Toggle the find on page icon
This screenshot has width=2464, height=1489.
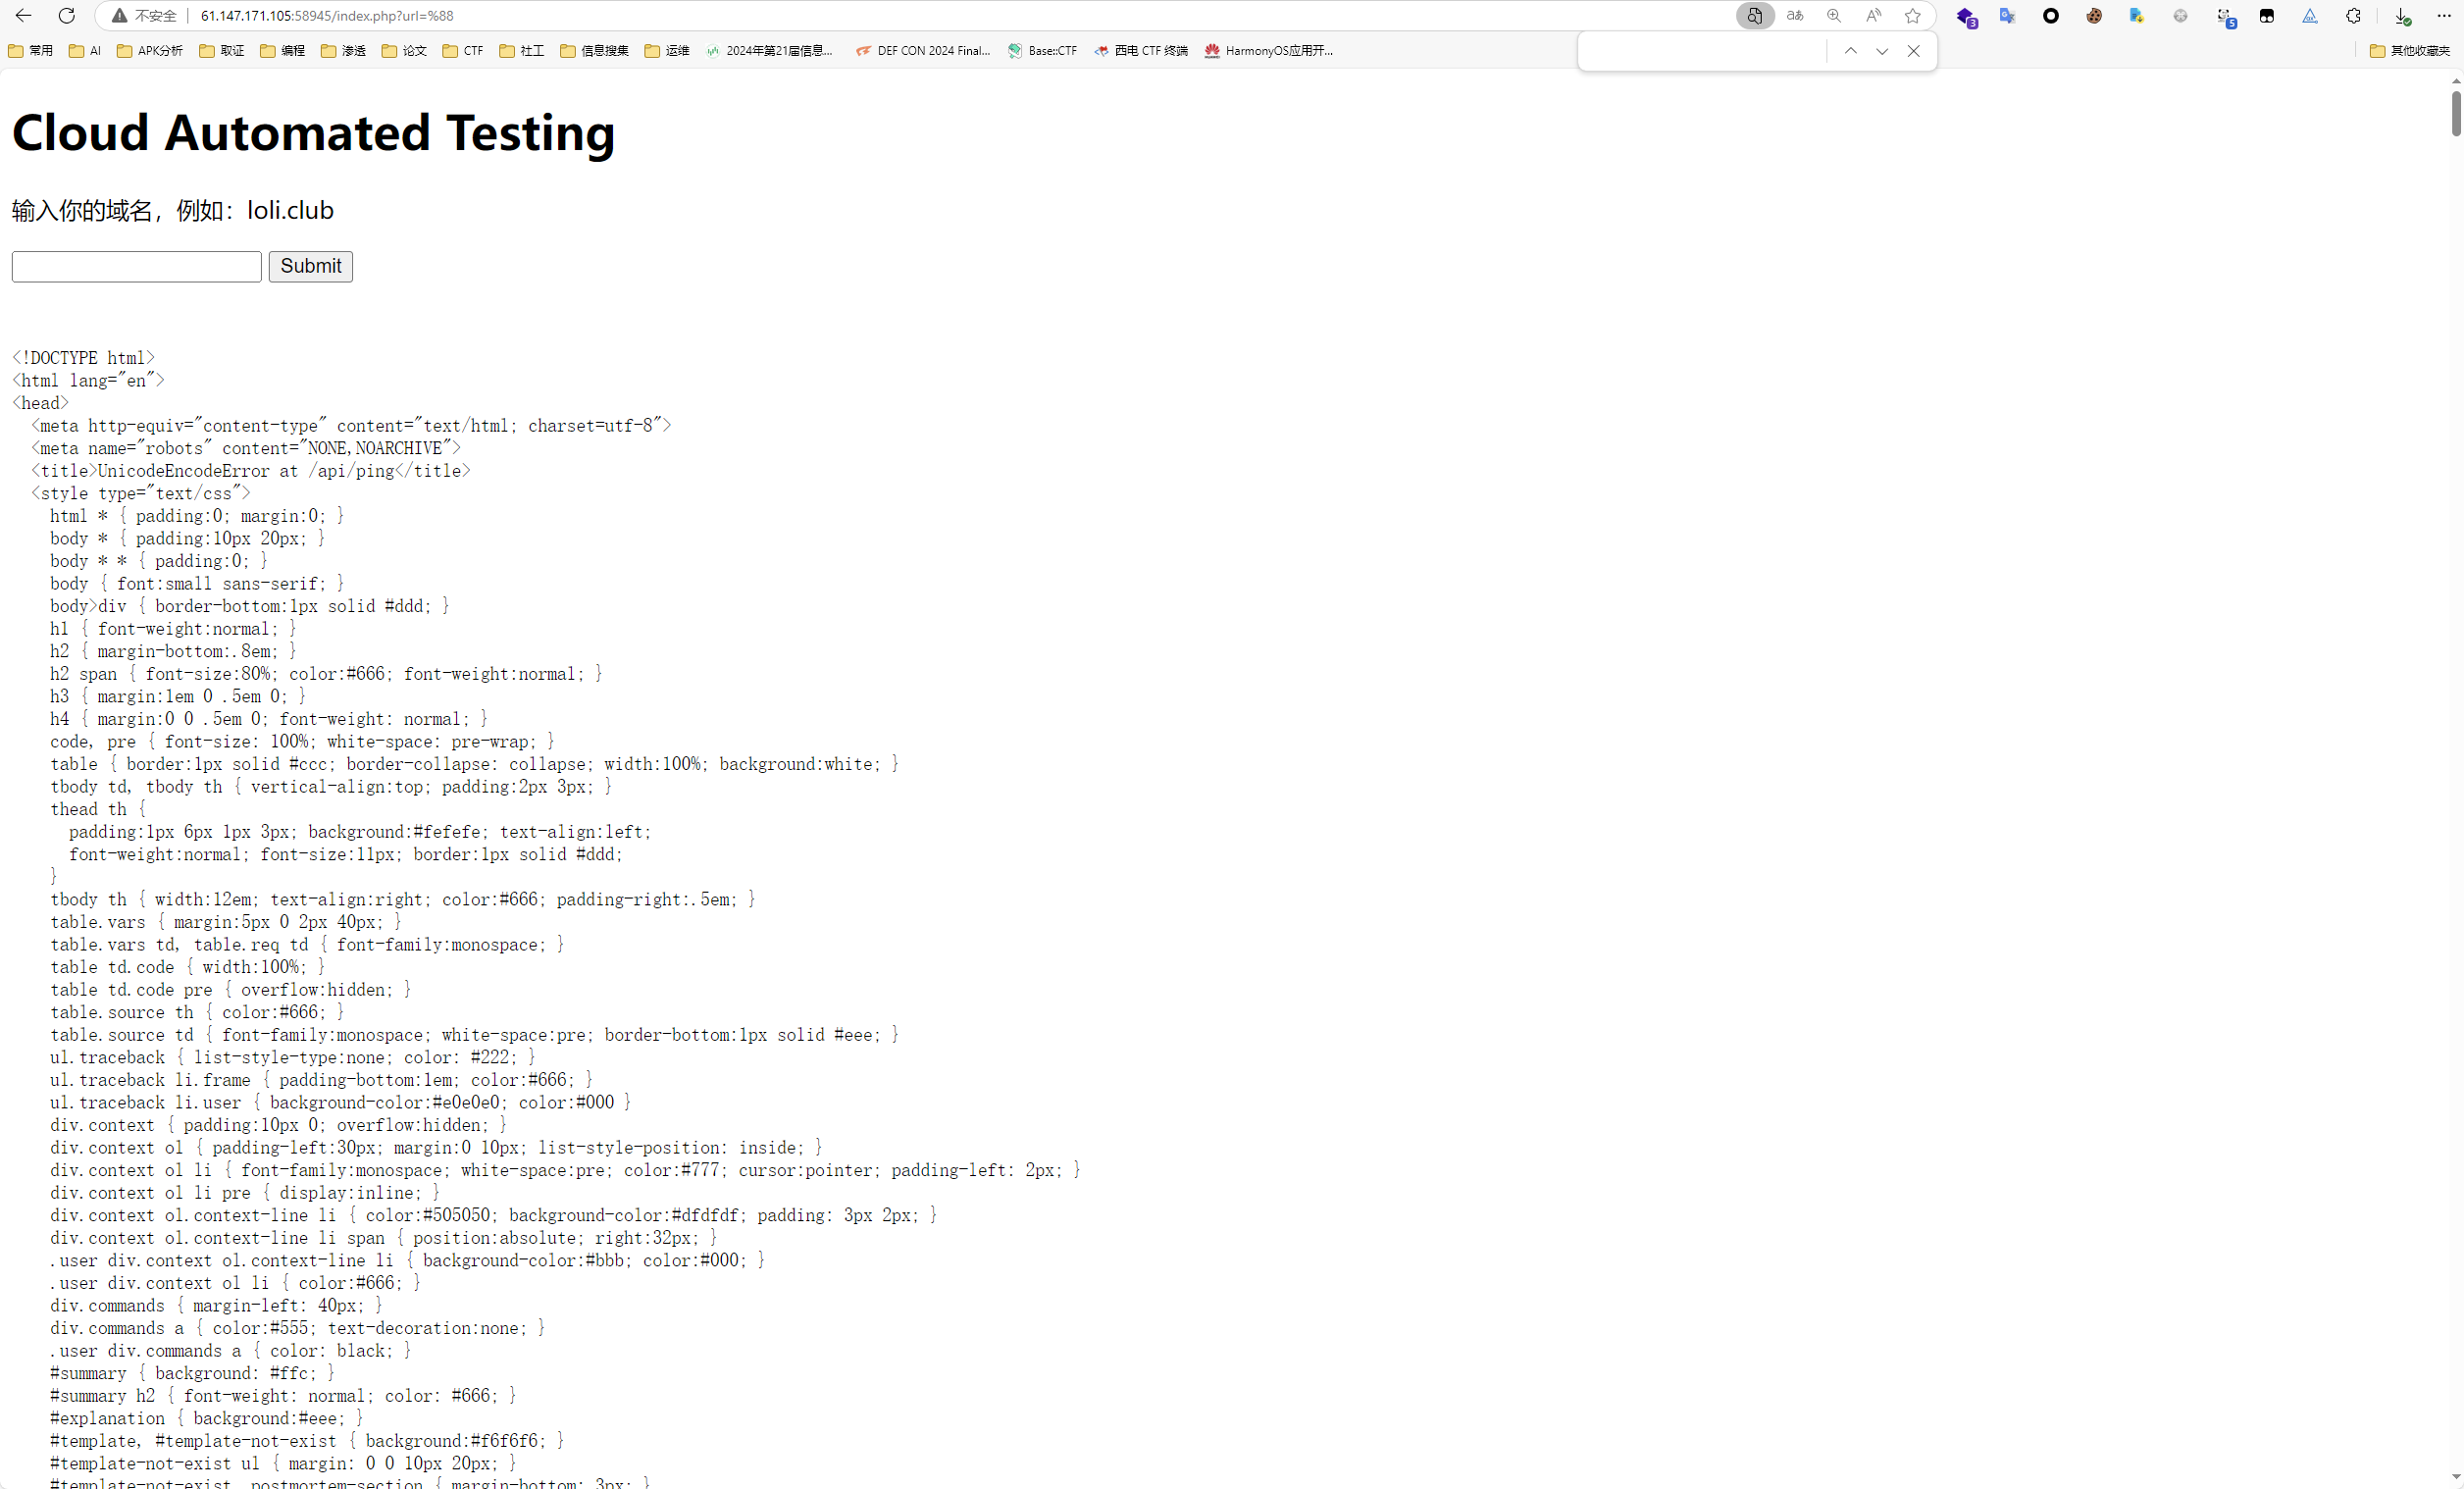coord(1755,16)
